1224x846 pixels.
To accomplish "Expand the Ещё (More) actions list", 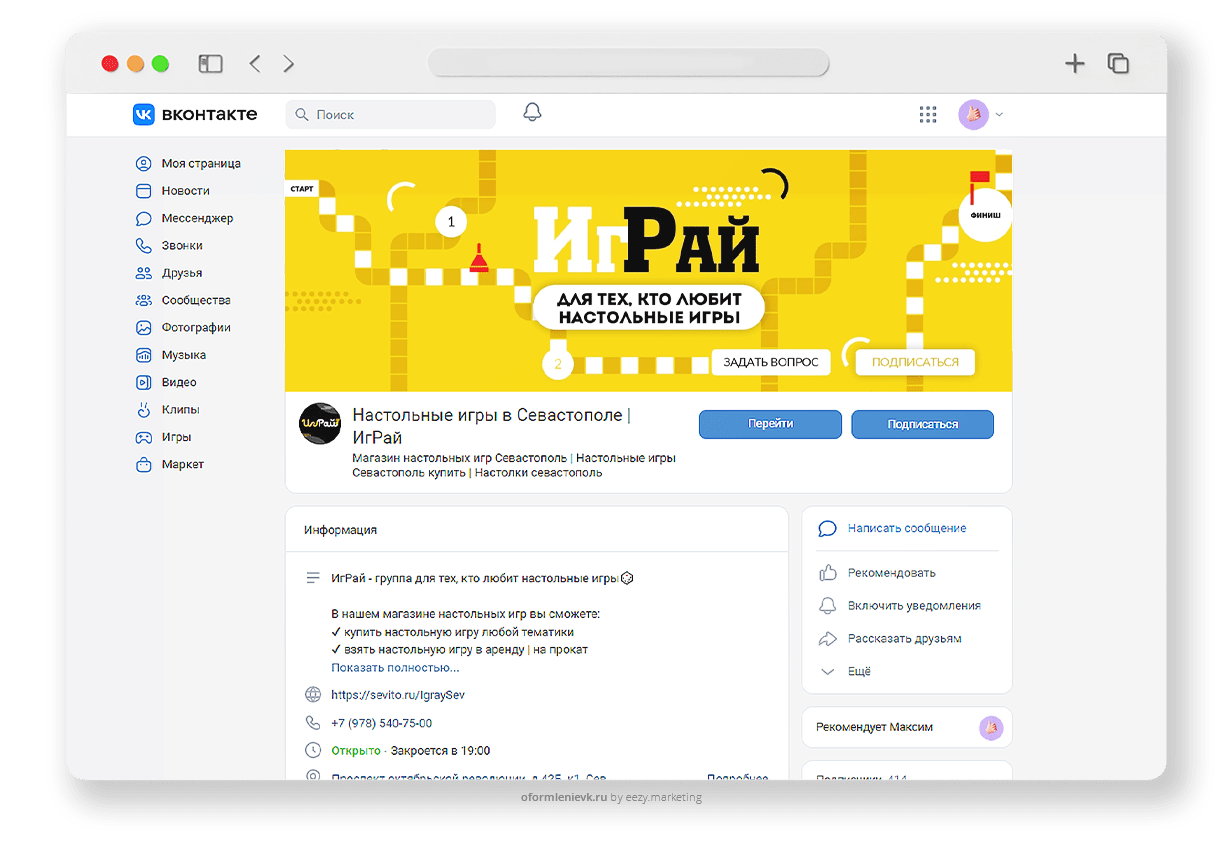I will point(858,671).
